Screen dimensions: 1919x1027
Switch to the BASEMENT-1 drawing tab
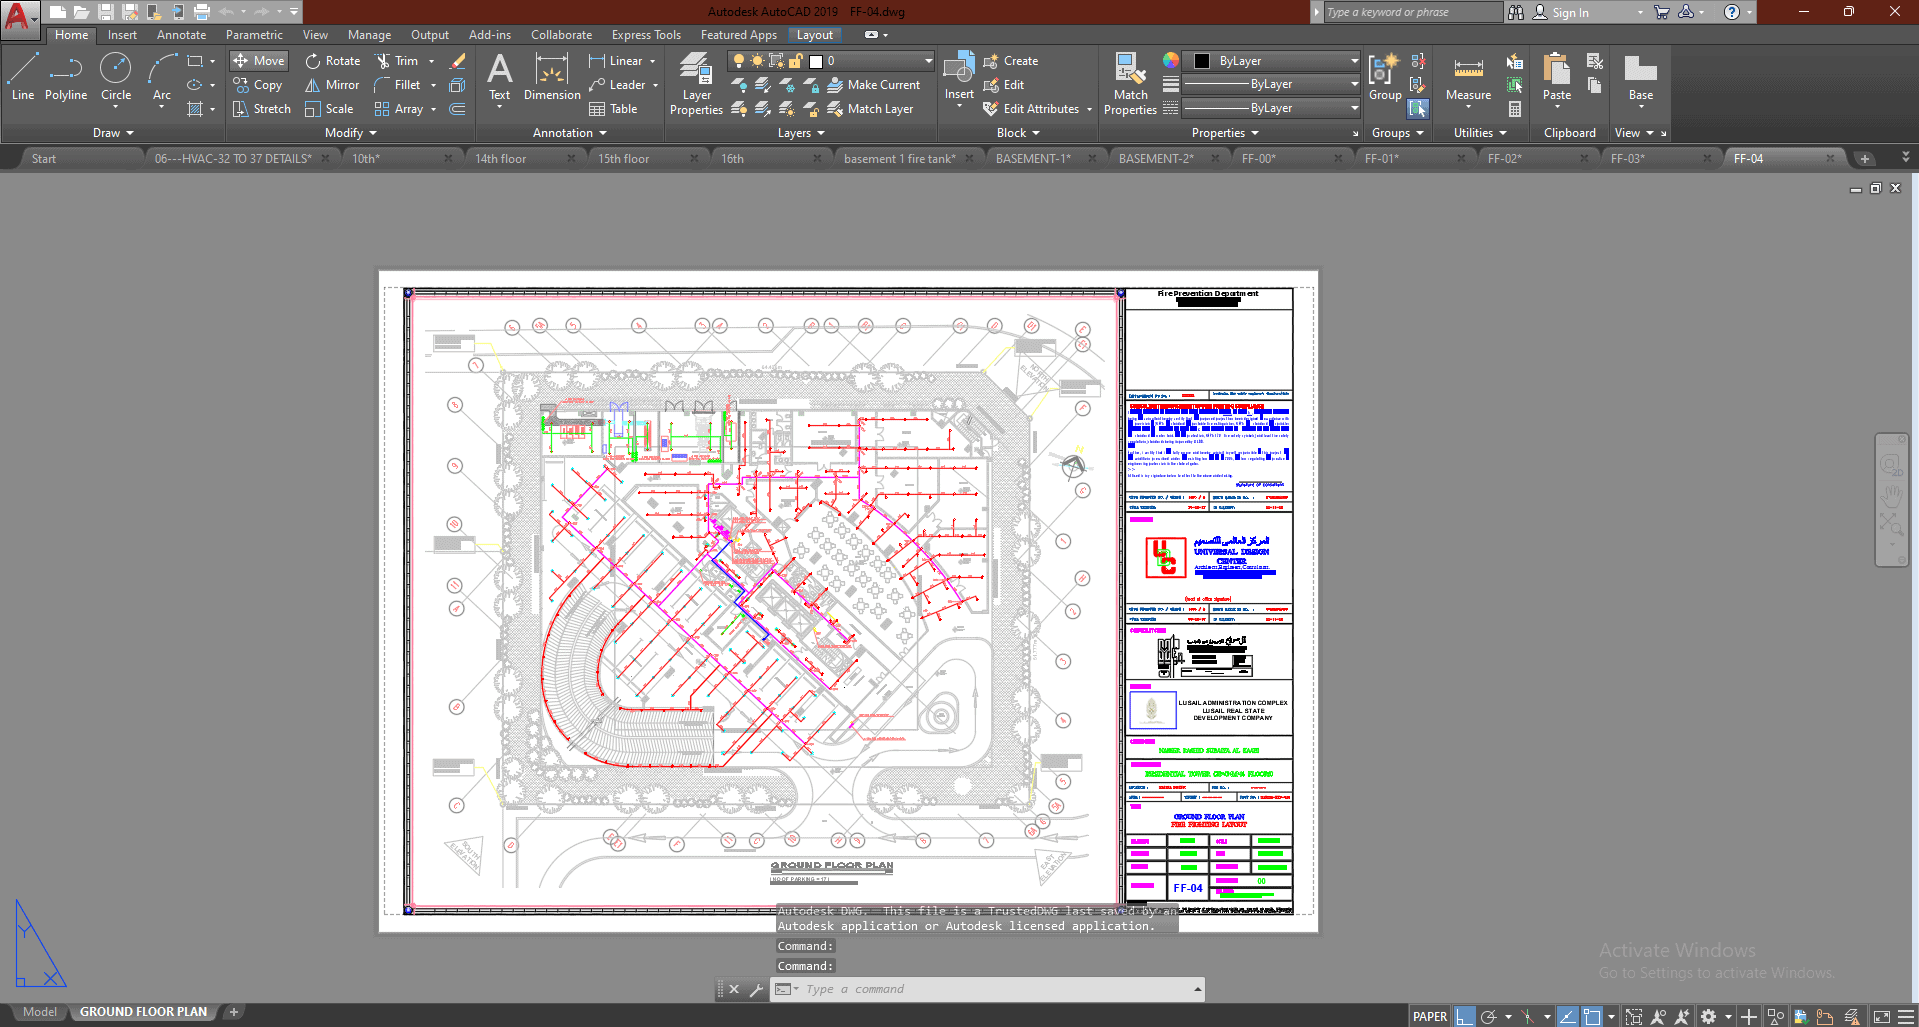[1033, 159]
